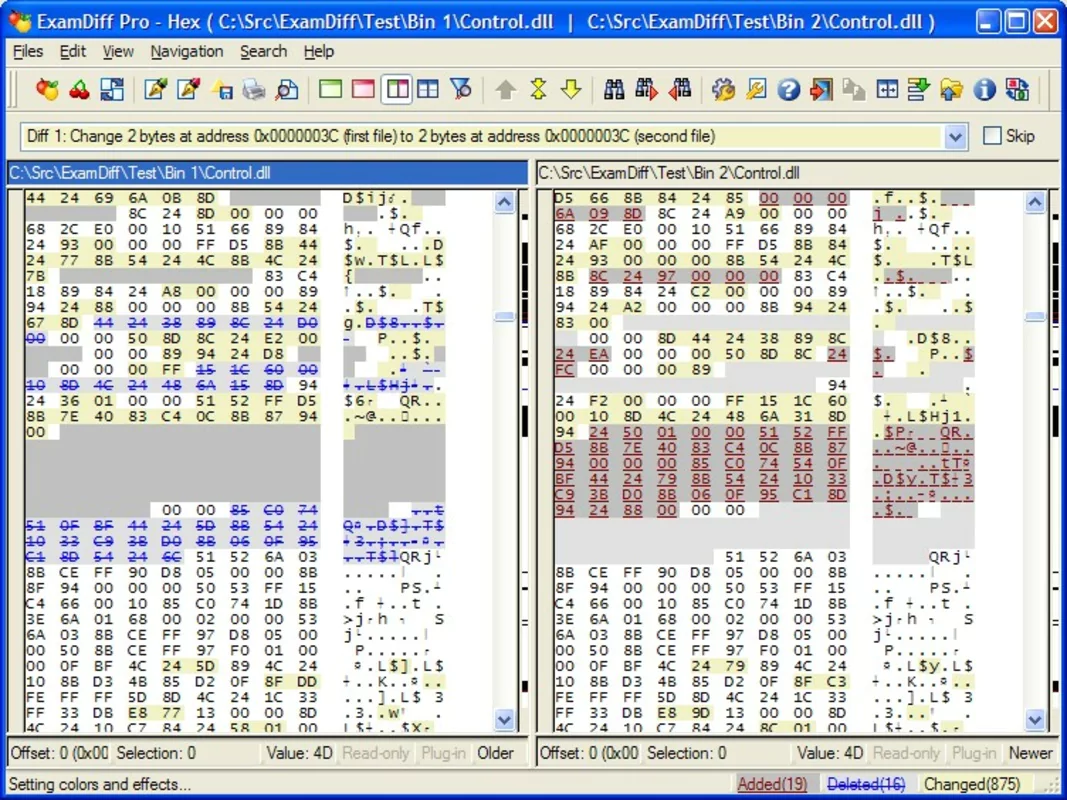Activate the Find binoculars icon
This screenshot has width=1067, height=800.
(615, 90)
